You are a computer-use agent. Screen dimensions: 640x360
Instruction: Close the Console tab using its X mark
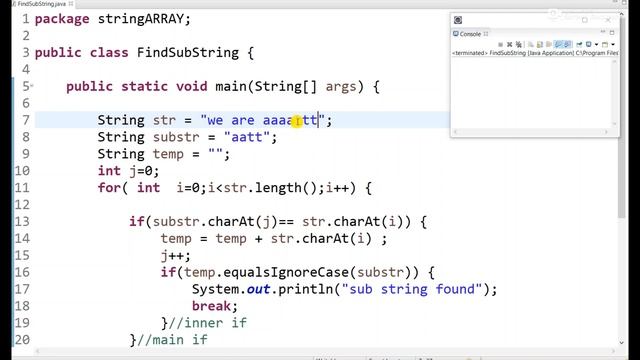(x=486, y=34)
